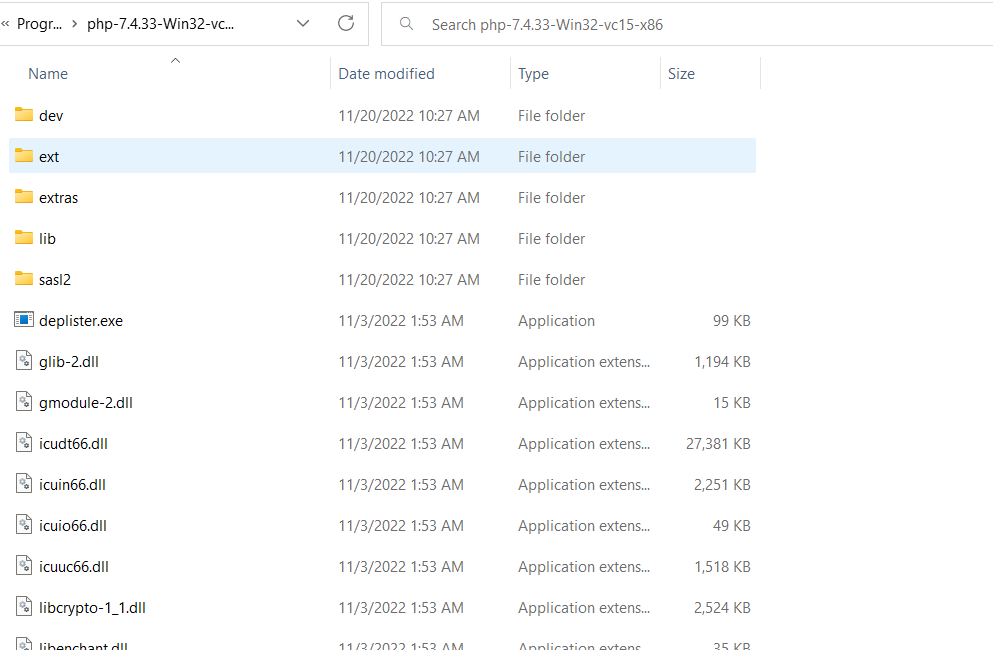Select the glib-2.dll file name
The width and height of the screenshot is (993, 657).
tap(68, 362)
